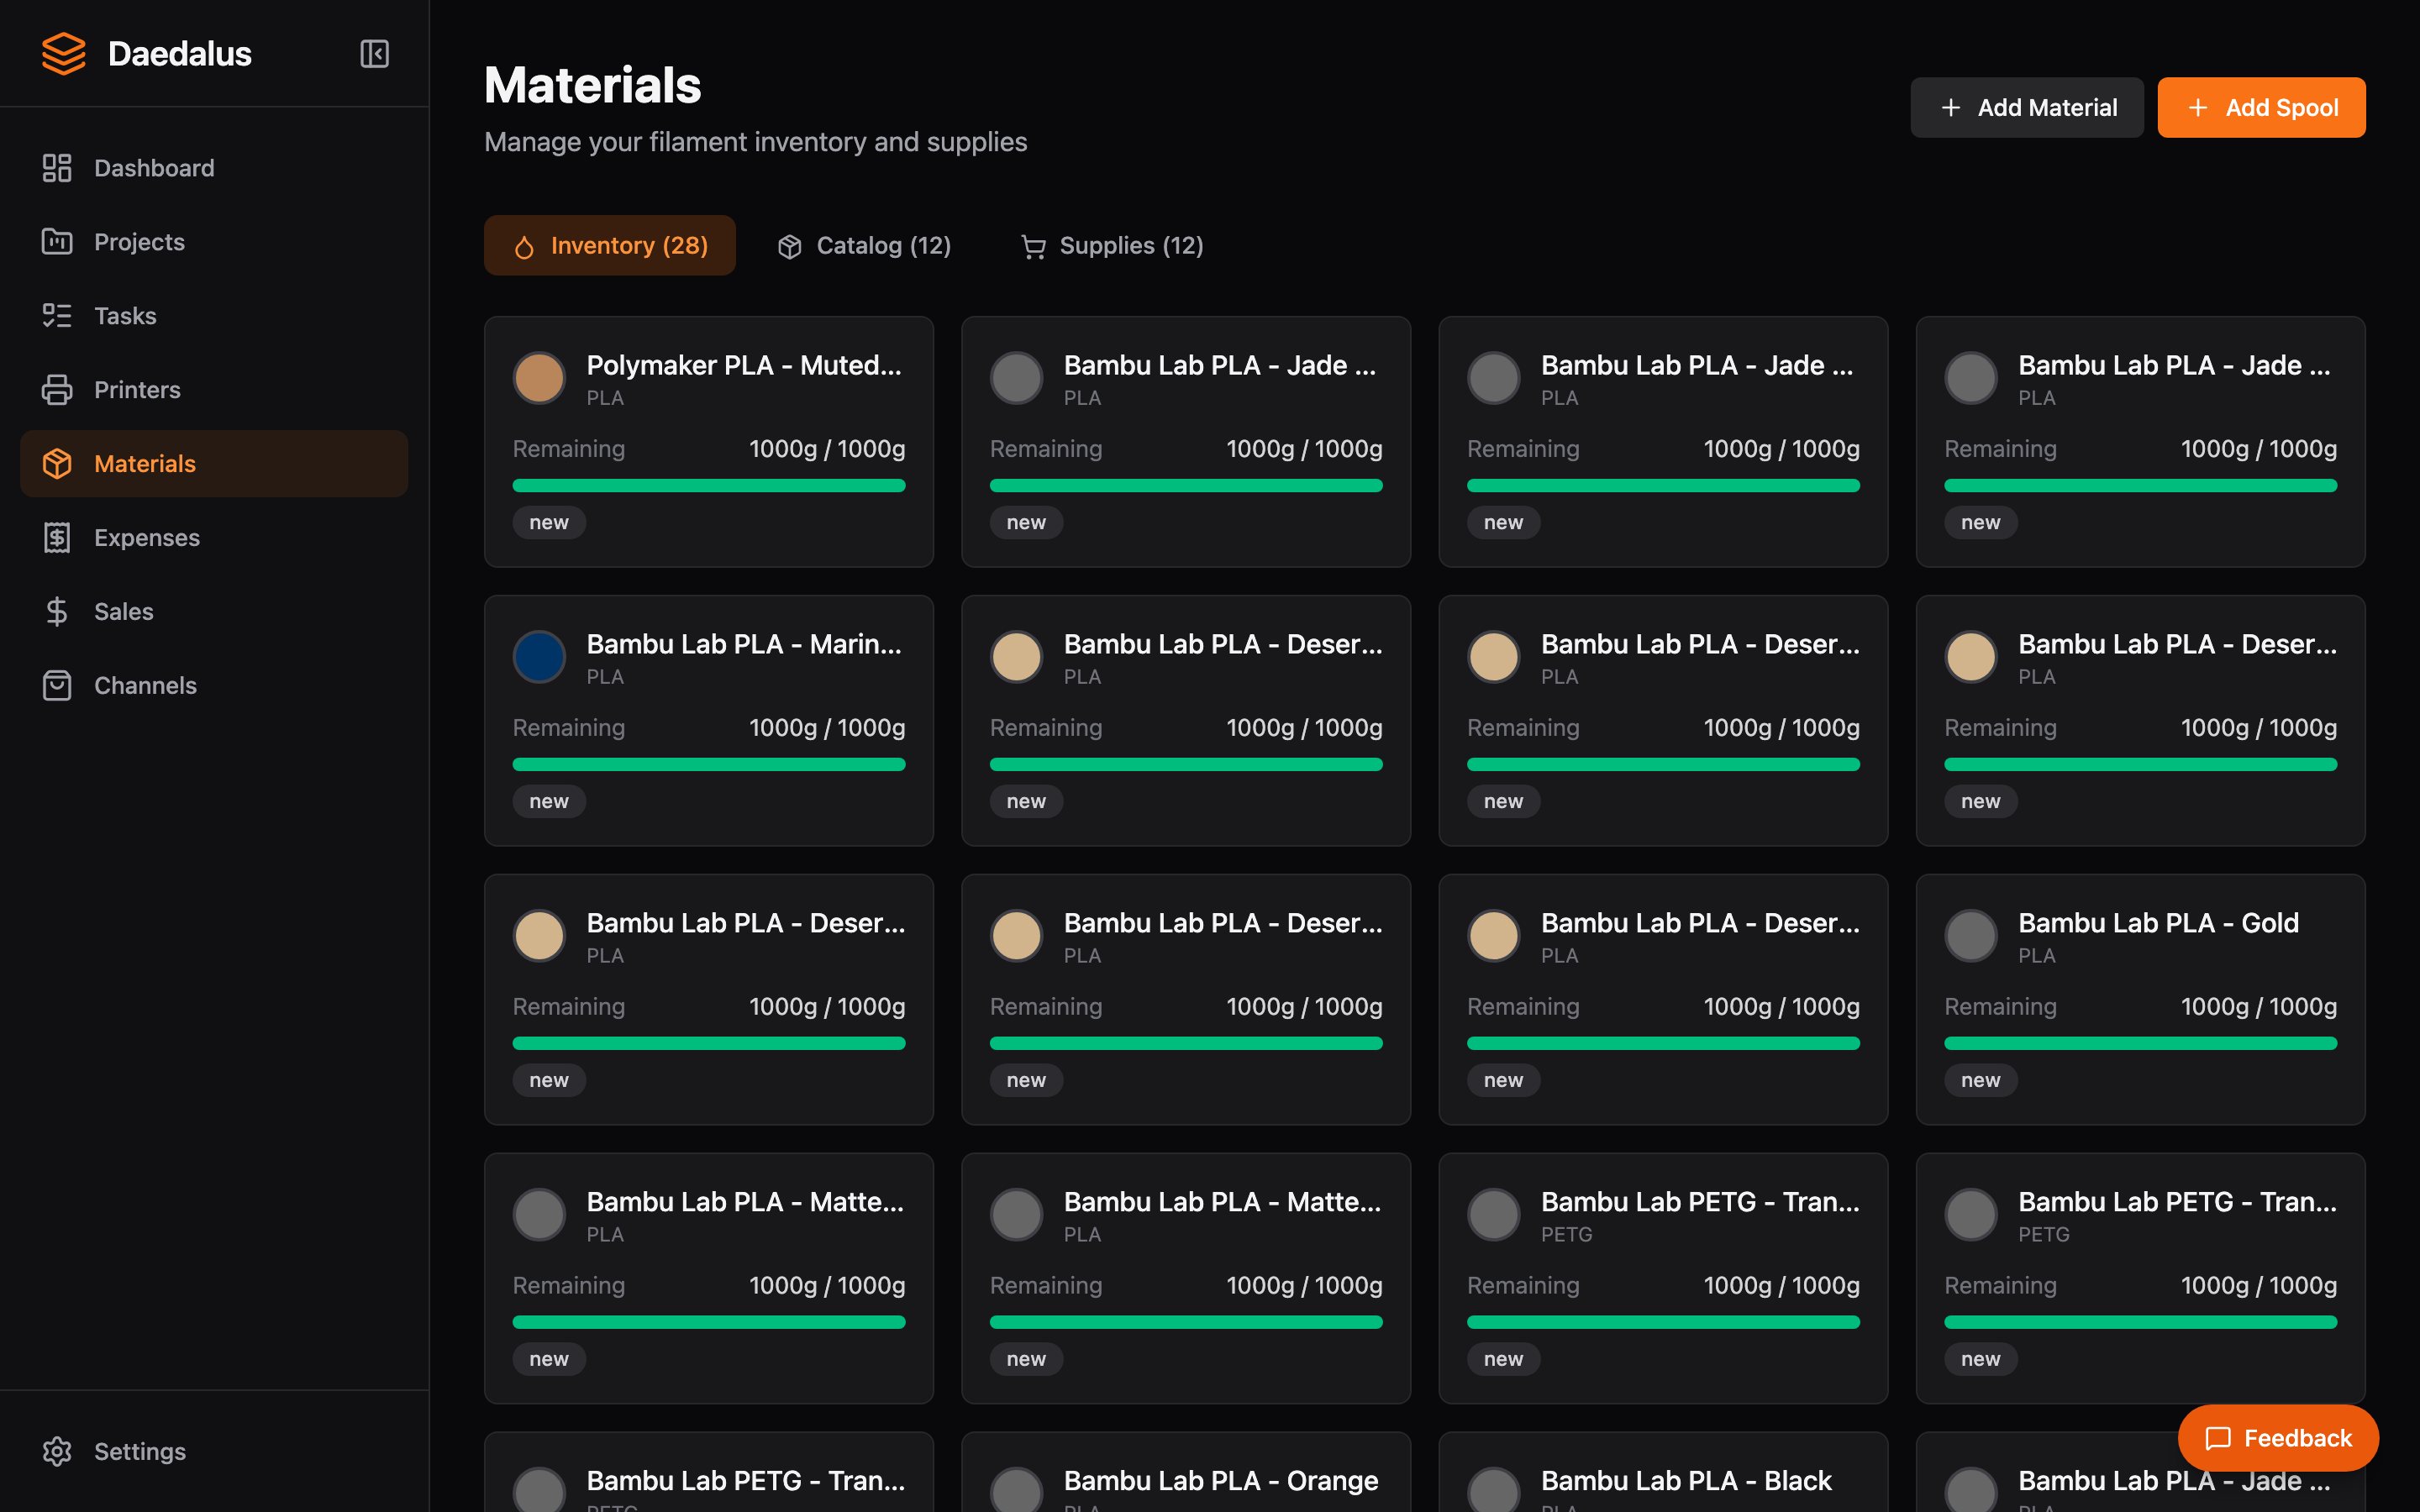Click the tan Desert color swatch

click(1016, 656)
